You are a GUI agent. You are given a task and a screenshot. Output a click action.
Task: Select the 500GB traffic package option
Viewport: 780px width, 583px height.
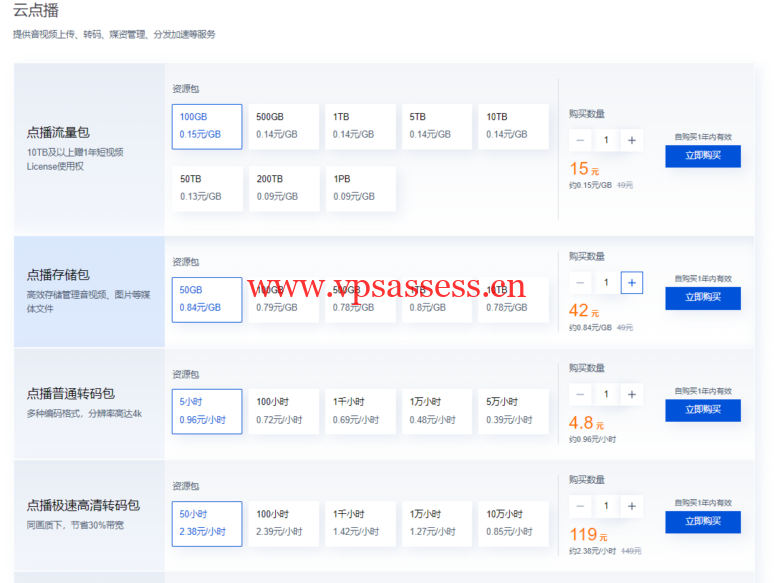tap(283, 126)
